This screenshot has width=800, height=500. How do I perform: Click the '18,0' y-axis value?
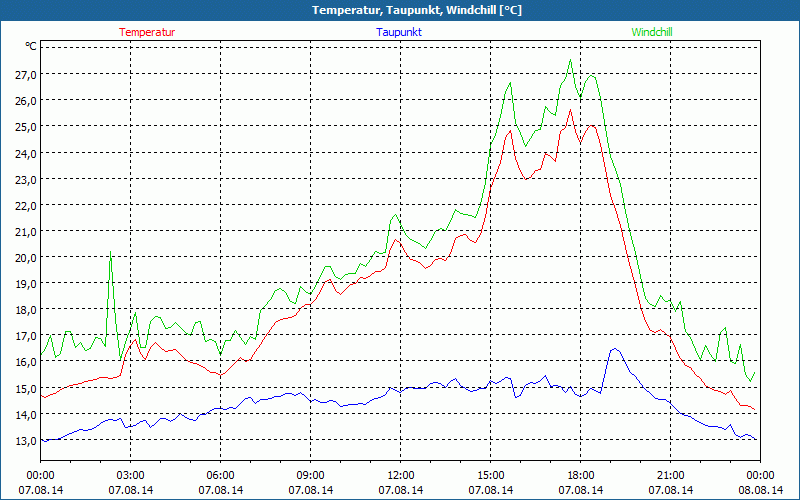tap(26, 310)
